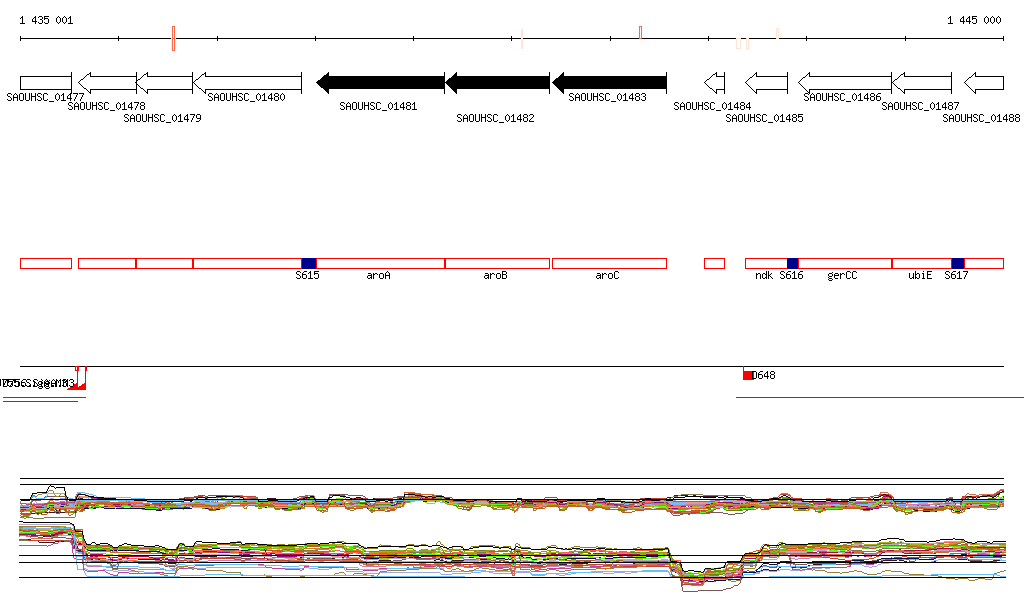
Task: Click the ndk gene name label
Action: tap(764, 275)
